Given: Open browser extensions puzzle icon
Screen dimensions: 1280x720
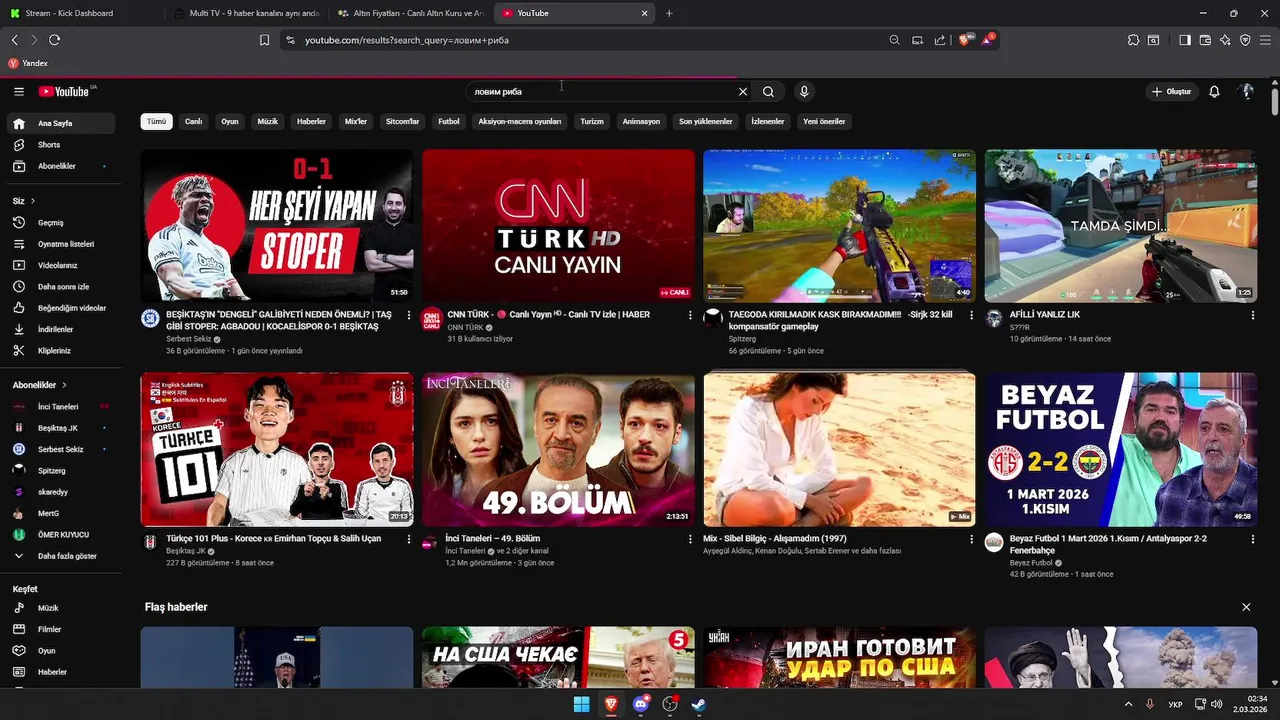Looking at the screenshot, I should click(1133, 40).
